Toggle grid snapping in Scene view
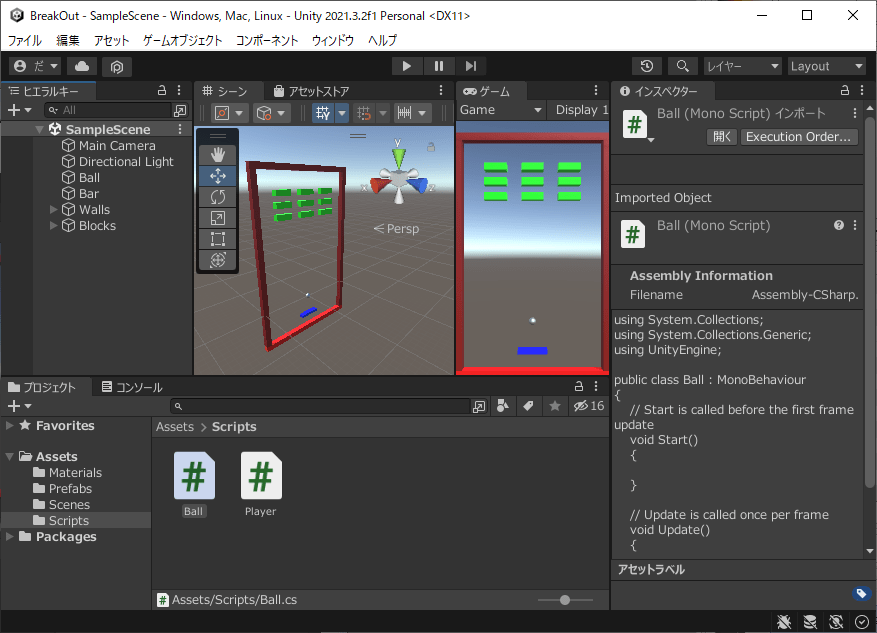The height and width of the screenshot is (633, 877). (364, 113)
